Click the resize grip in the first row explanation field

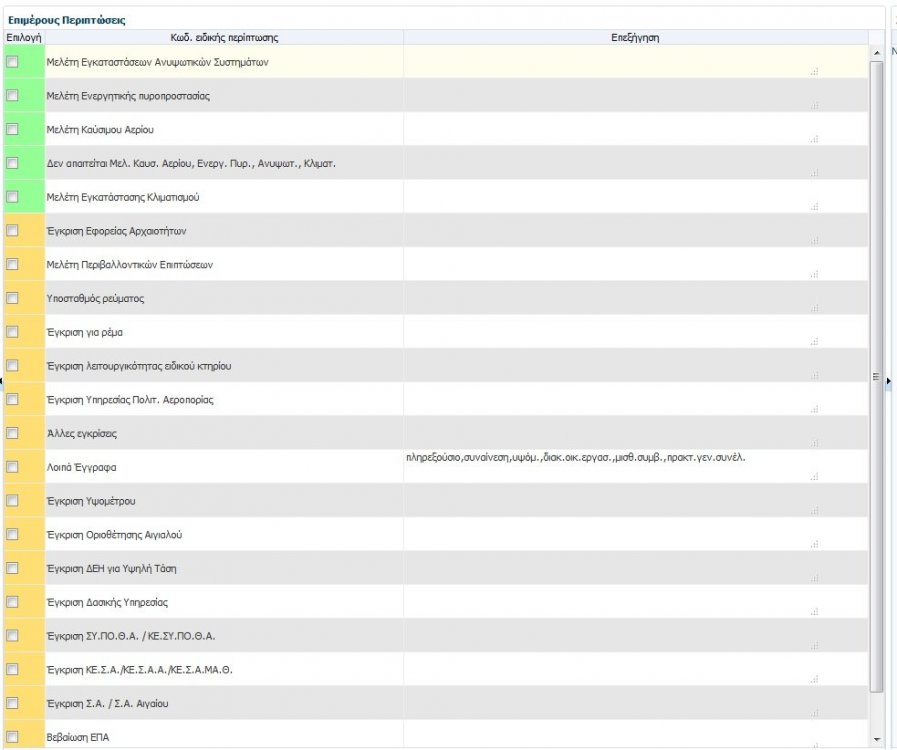[x=815, y=72]
